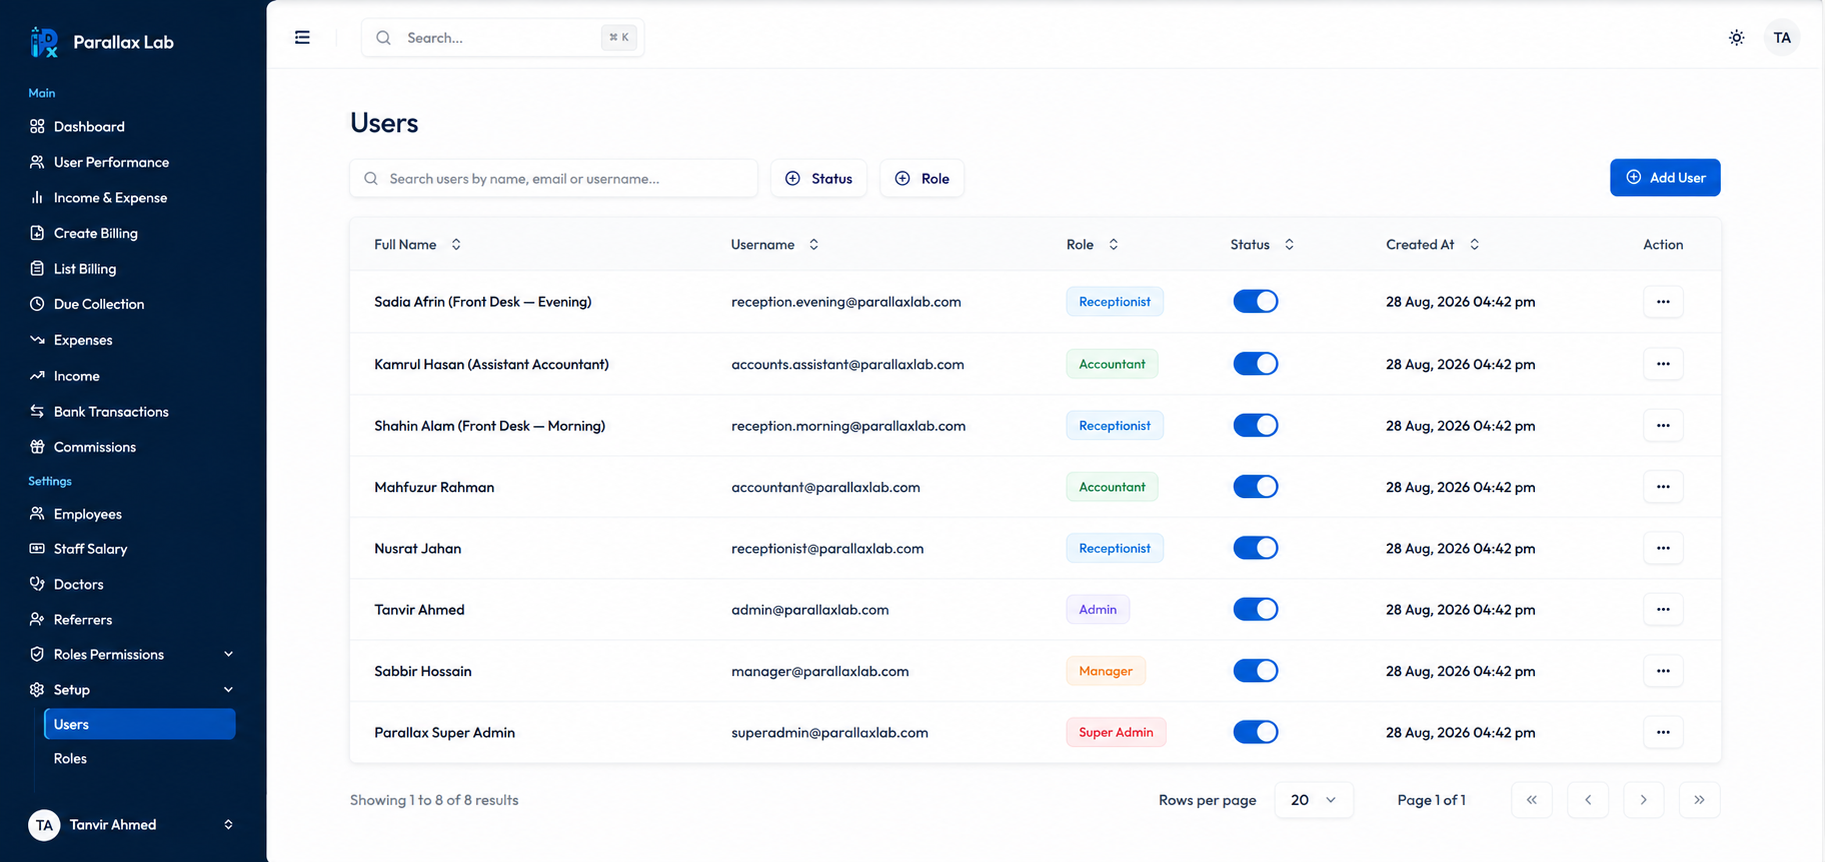Go to previous page with the left chevron
This screenshot has width=1825, height=862.
1588,800
